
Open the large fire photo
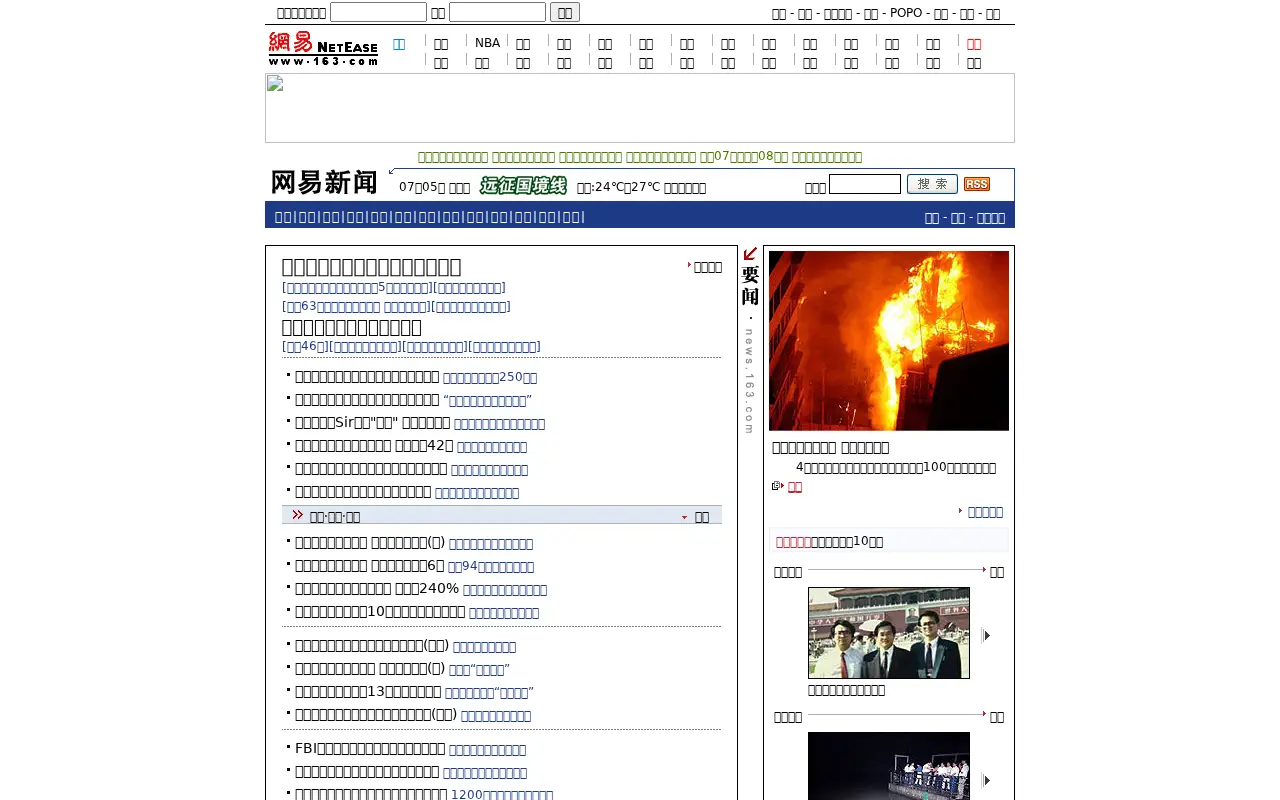coord(889,341)
